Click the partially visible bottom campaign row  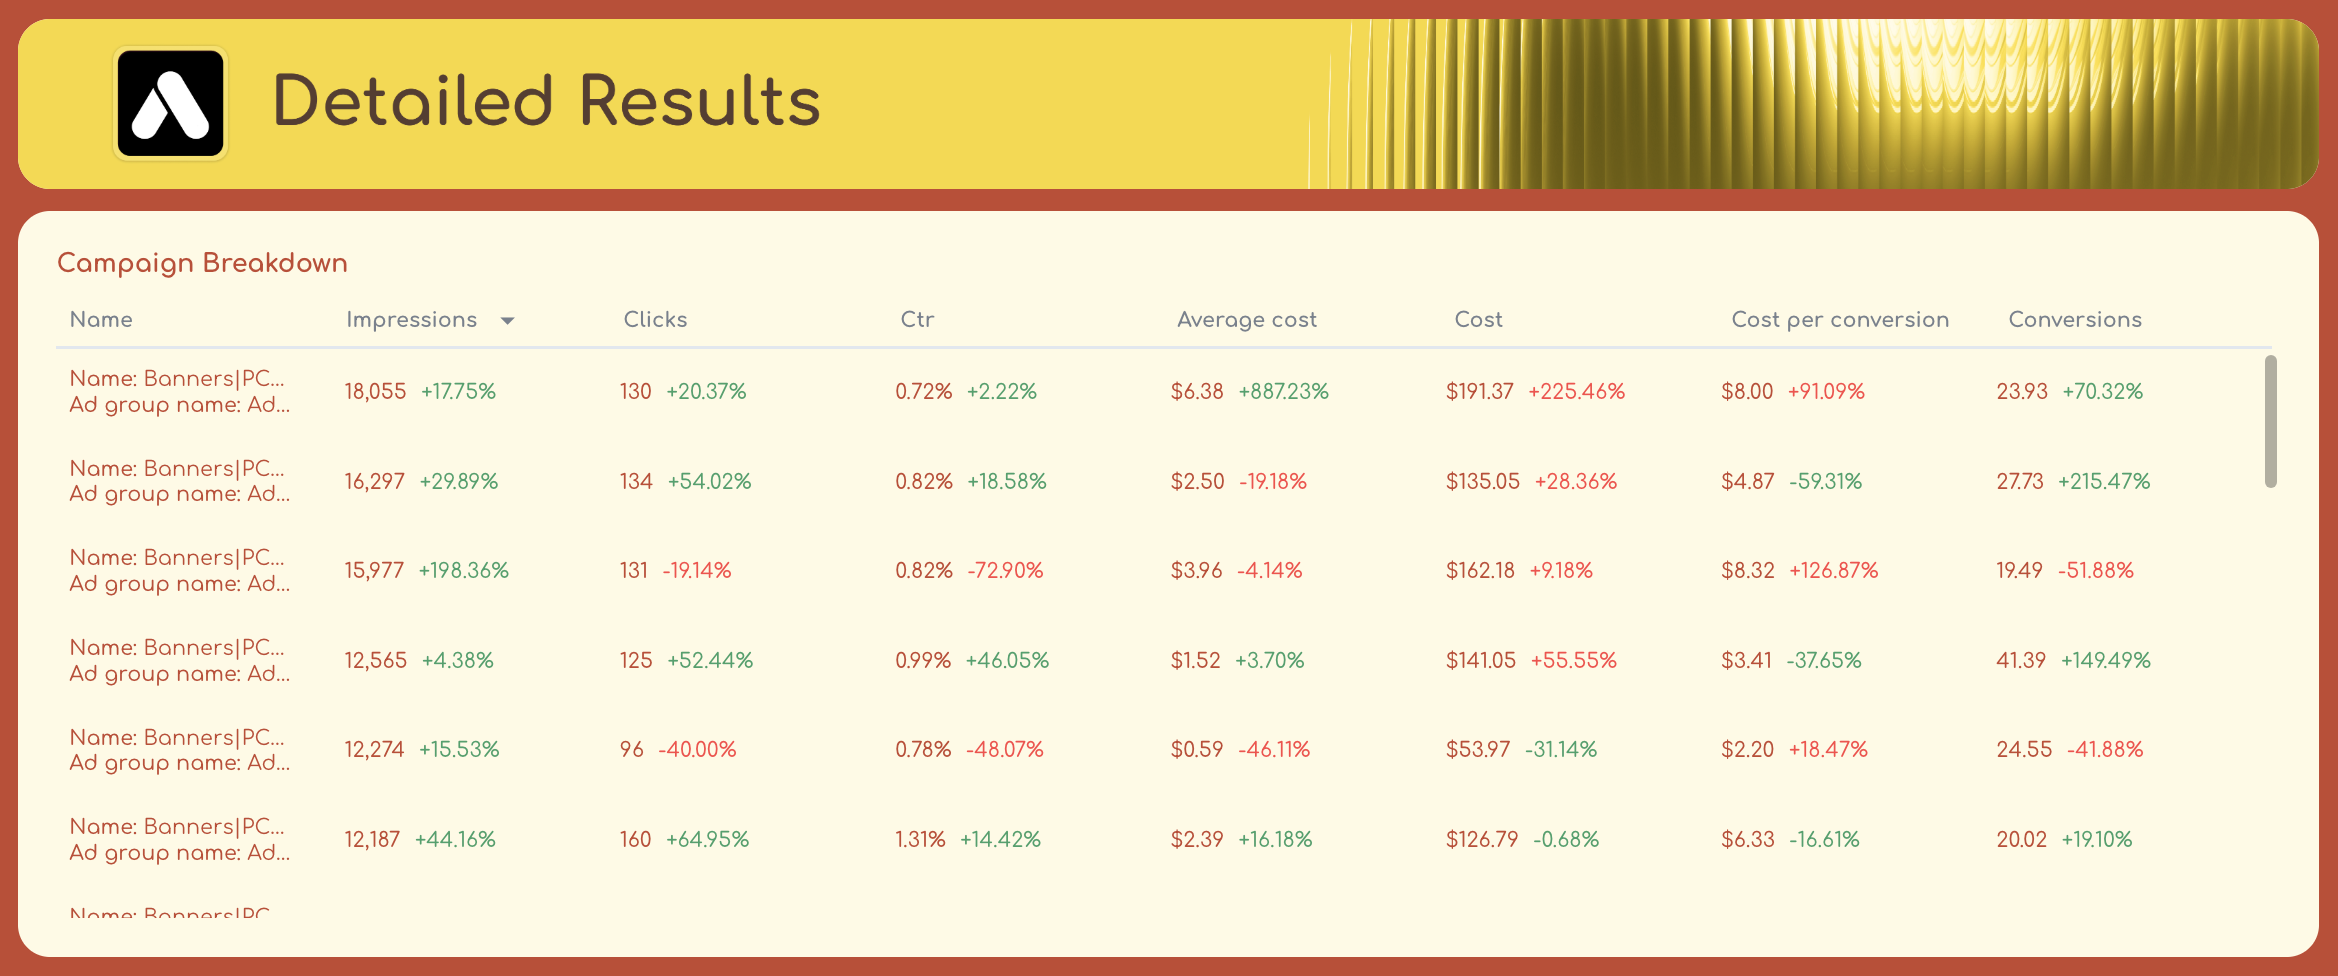click(170, 912)
